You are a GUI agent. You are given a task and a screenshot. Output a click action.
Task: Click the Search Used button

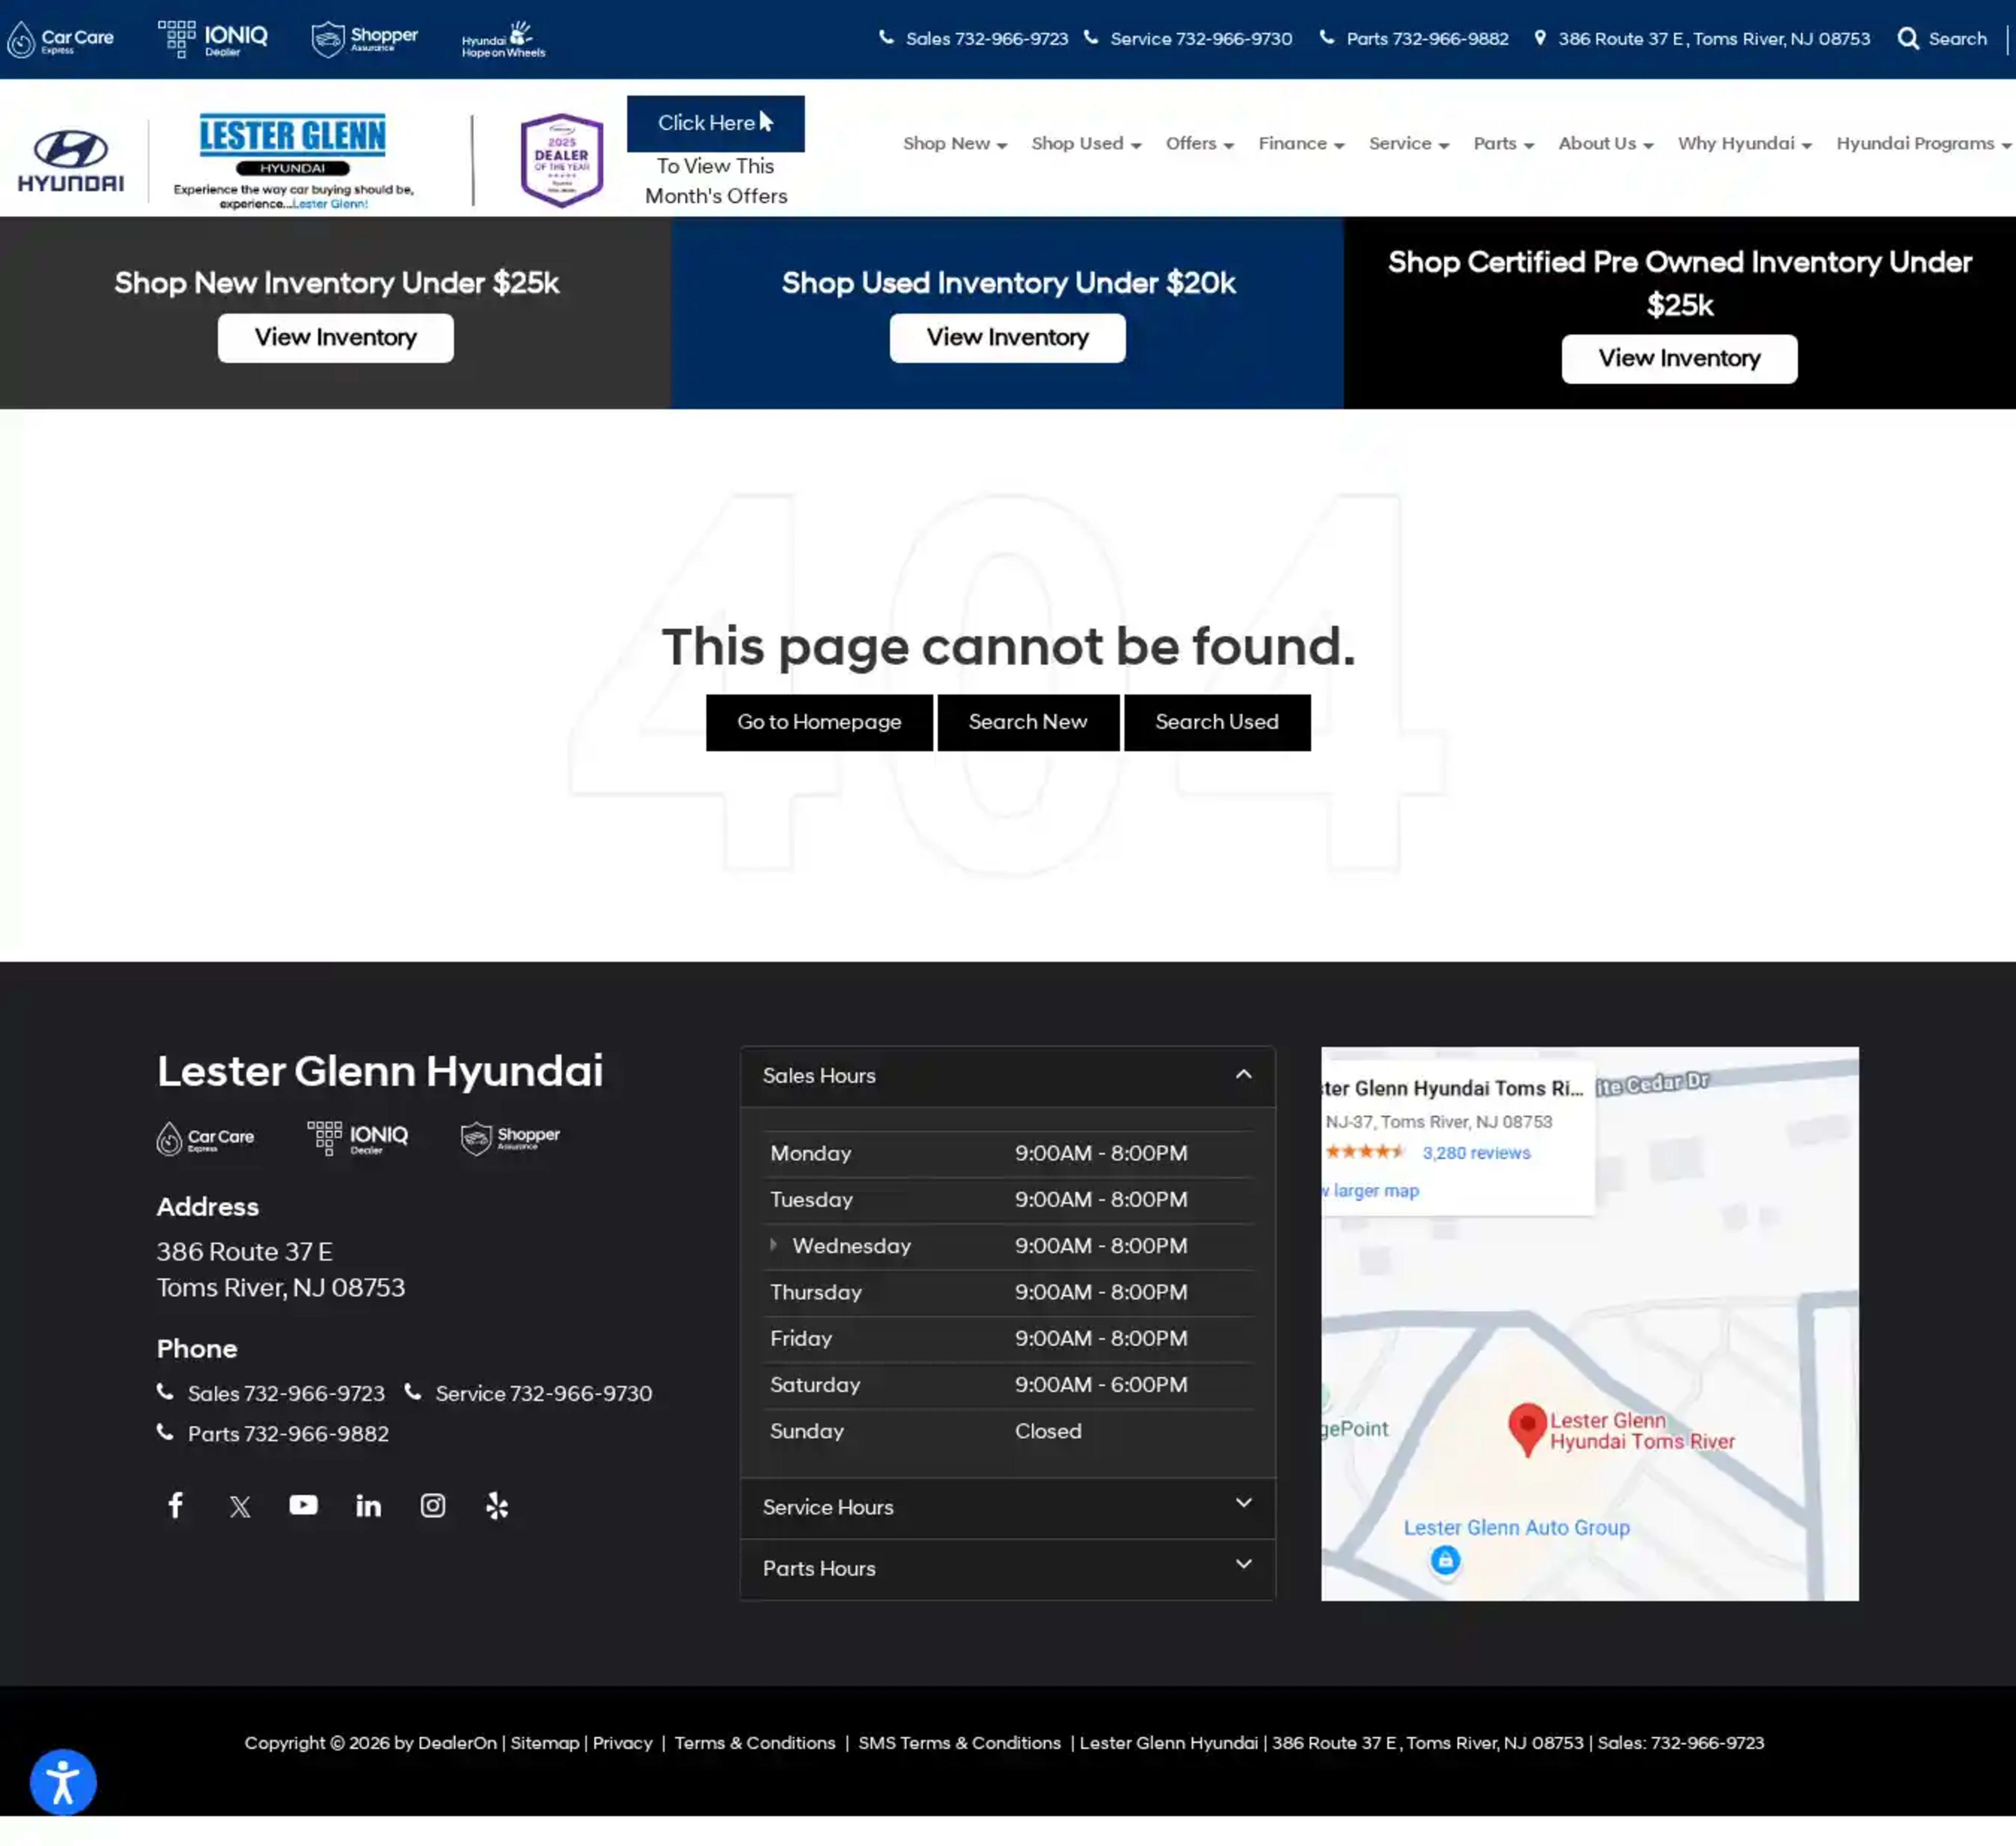[x=1217, y=722]
